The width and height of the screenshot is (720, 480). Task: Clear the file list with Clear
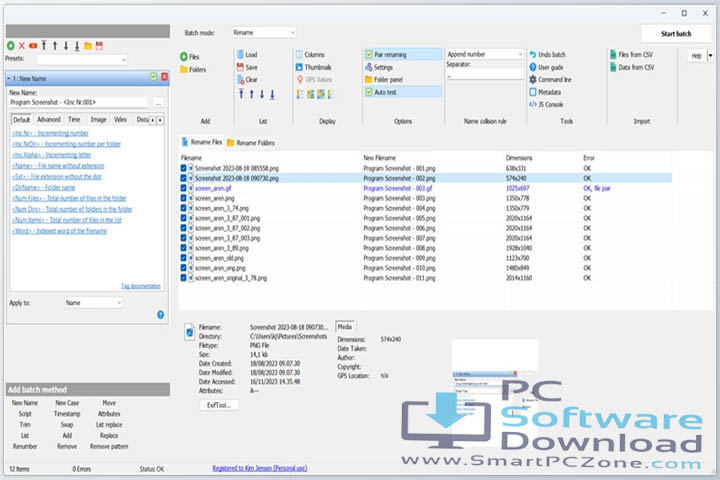point(247,79)
